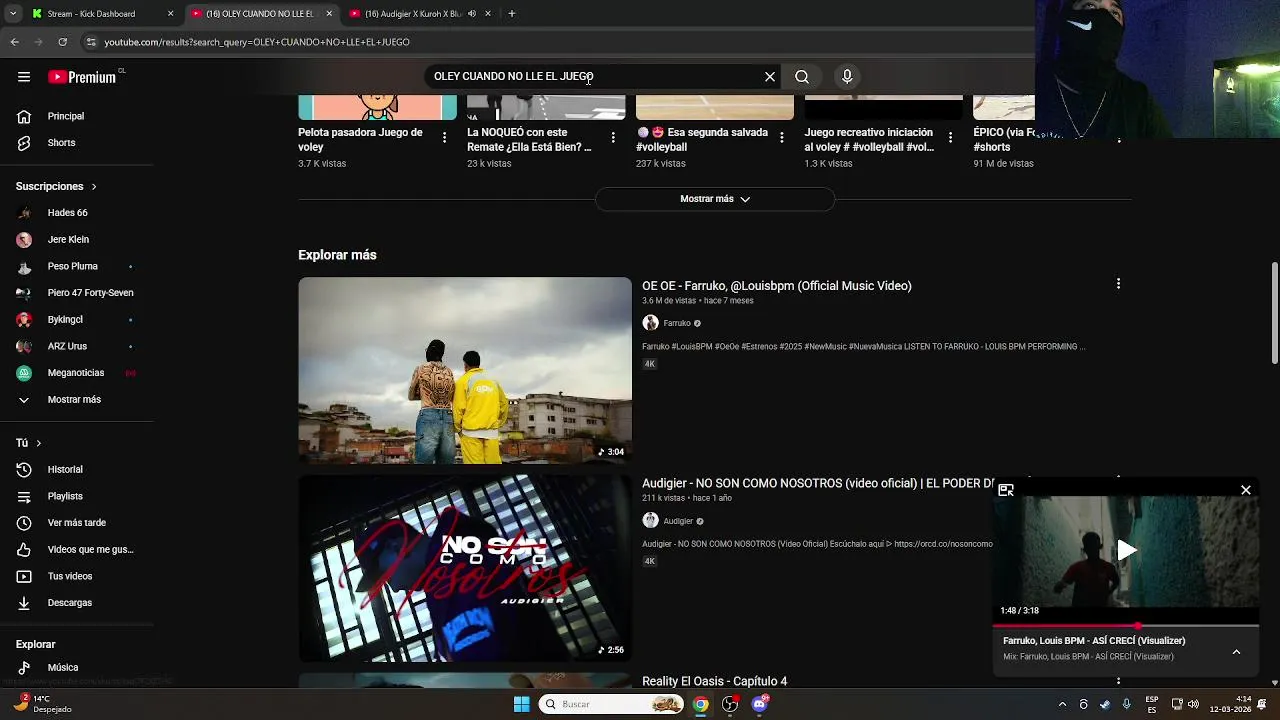Open OE OE - Farruko video title
This screenshot has width=1280, height=720.
pyautogui.click(x=777, y=286)
